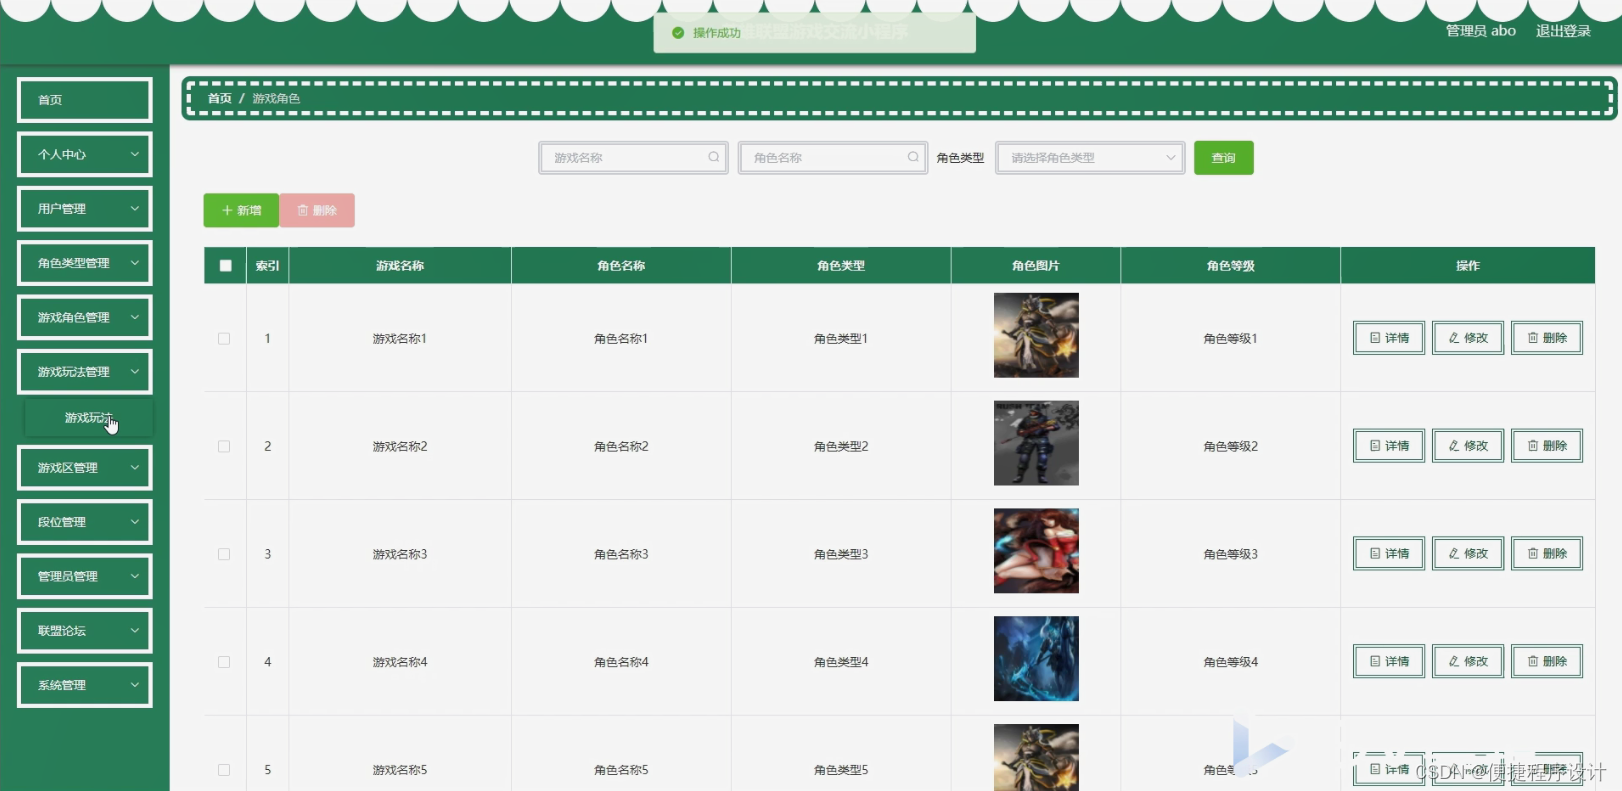Click the 管理员 abo account label

tap(1480, 31)
